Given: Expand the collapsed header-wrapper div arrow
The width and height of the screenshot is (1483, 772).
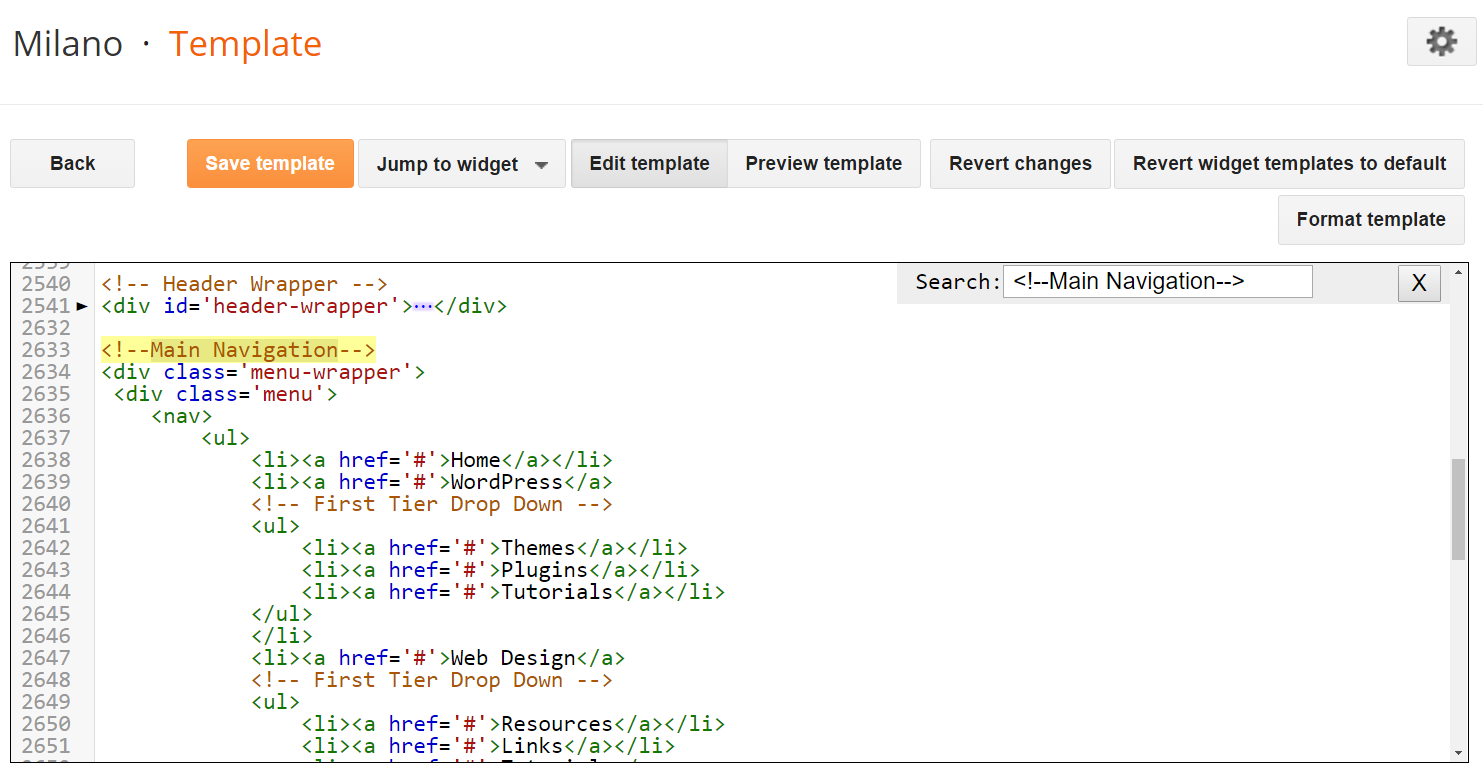Looking at the screenshot, I should point(83,306).
